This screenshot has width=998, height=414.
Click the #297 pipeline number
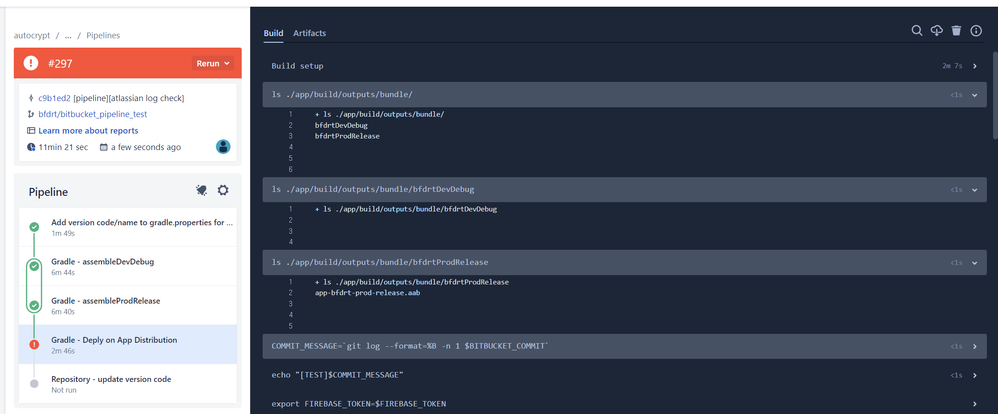(x=60, y=64)
